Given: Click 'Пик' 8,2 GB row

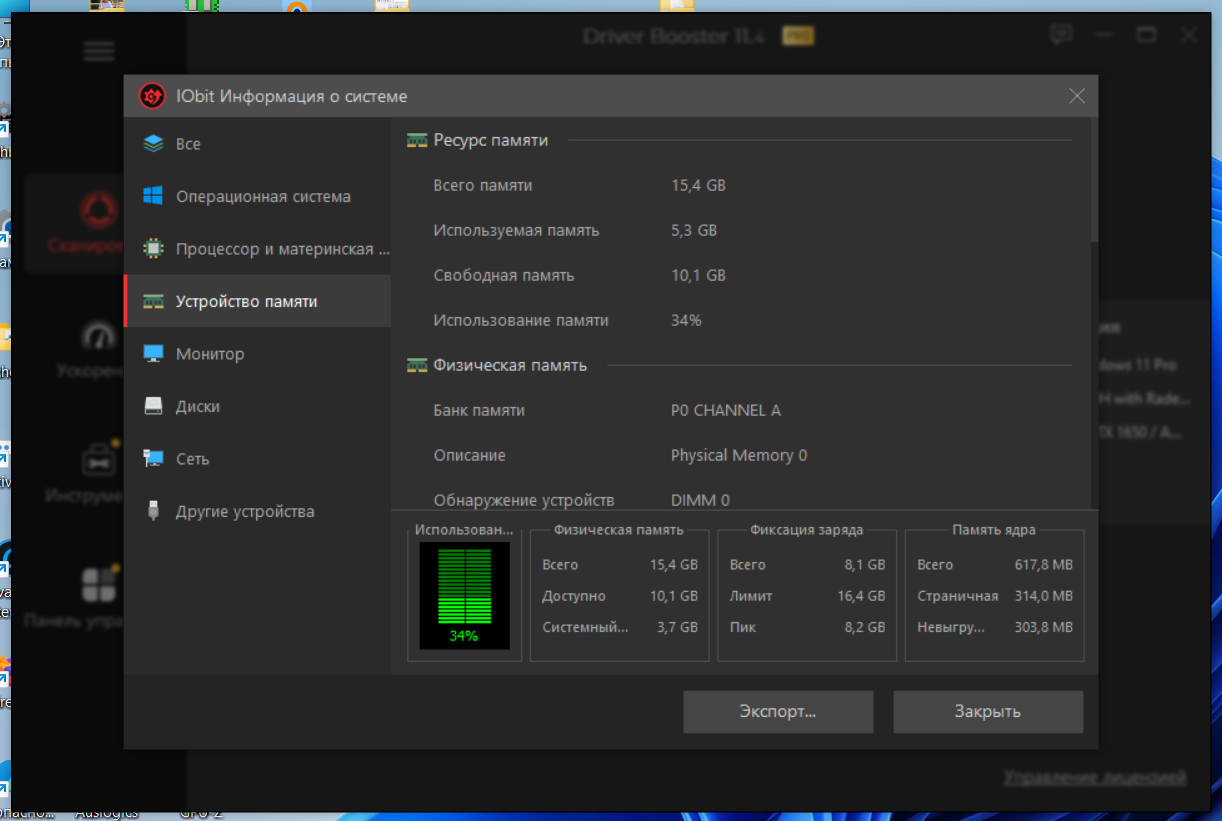Looking at the screenshot, I should (807, 628).
